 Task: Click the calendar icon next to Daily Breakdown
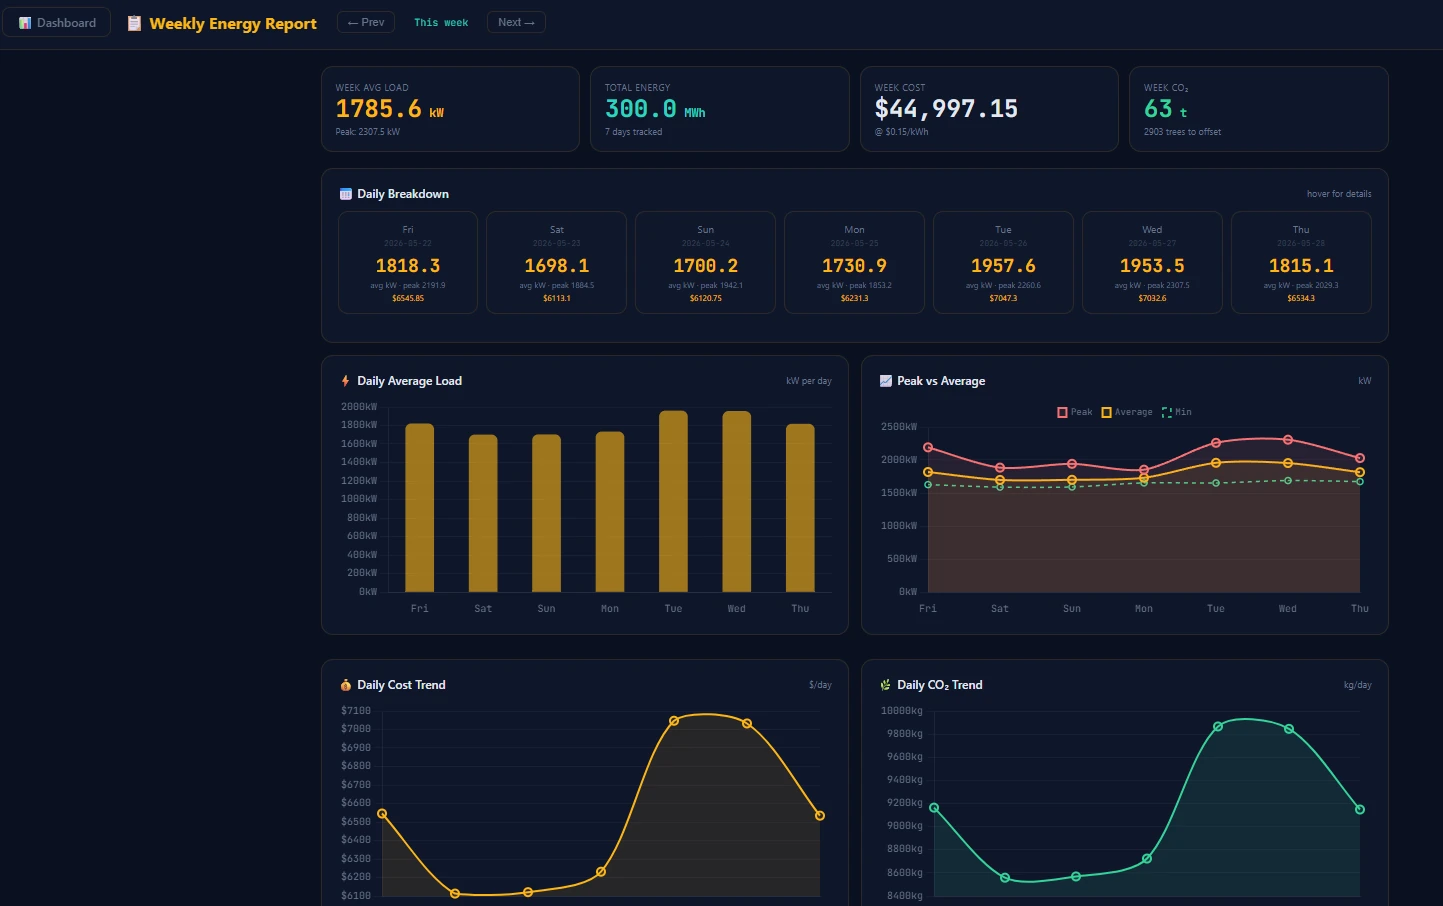(x=346, y=194)
